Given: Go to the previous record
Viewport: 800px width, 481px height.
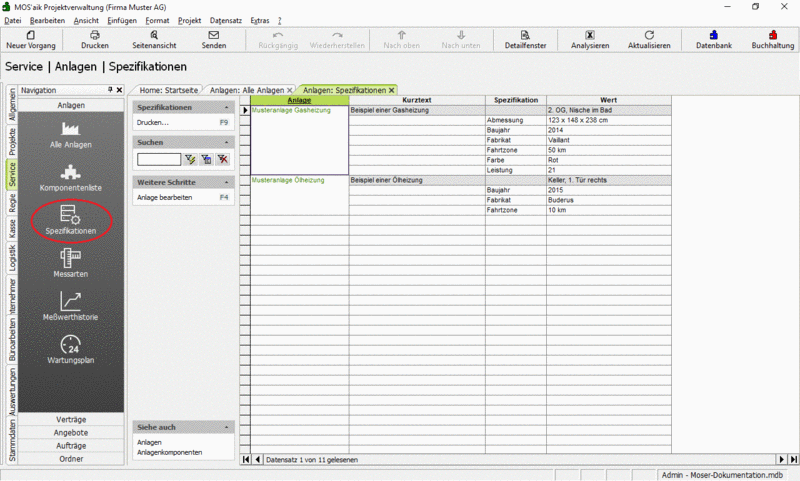Looking at the screenshot, I should [258, 459].
